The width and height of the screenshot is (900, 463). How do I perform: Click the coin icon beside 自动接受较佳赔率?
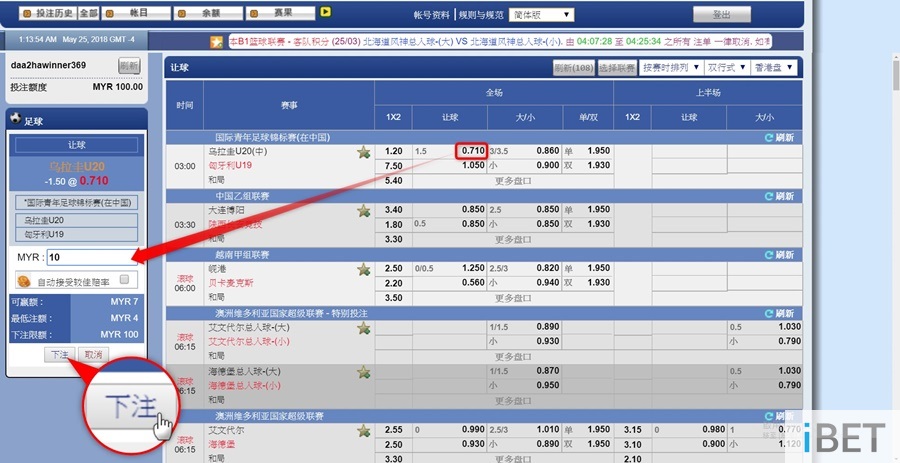pos(24,281)
